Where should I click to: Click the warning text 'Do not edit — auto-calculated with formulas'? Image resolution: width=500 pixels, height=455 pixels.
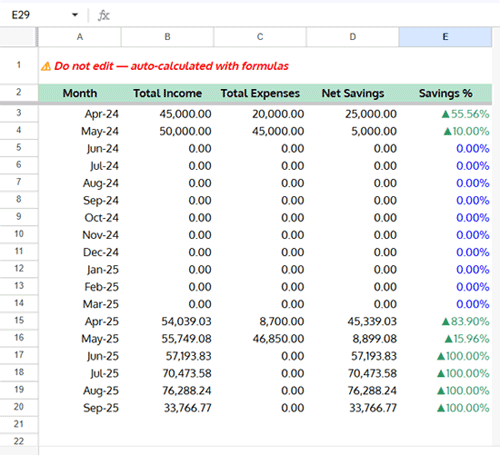pos(171,66)
